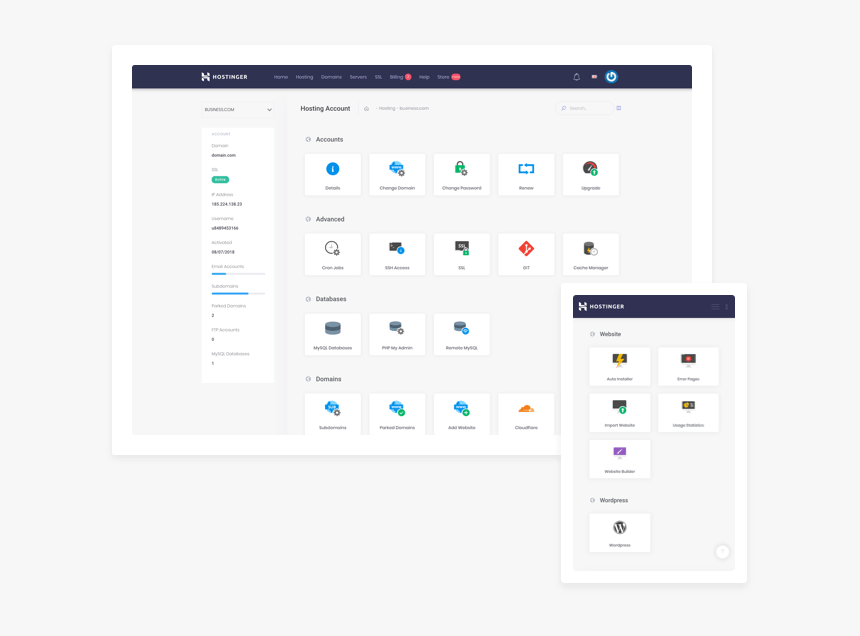Click the breadcrumb home icon
The height and width of the screenshot is (636, 860).
pos(366,109)
